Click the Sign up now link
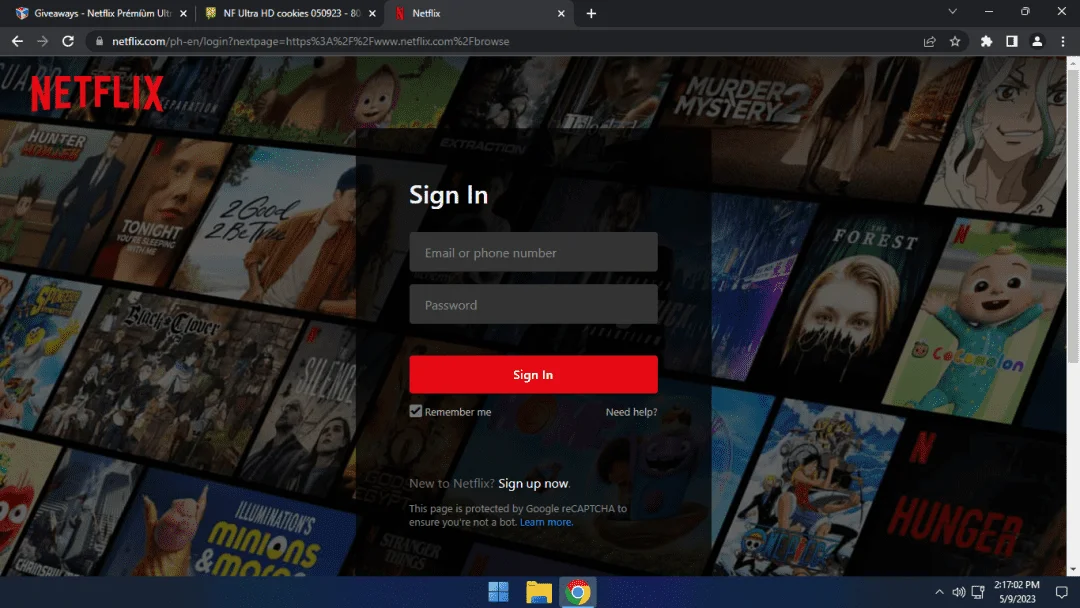Screen dimensions: 1080x608 (x=533, y=483)
